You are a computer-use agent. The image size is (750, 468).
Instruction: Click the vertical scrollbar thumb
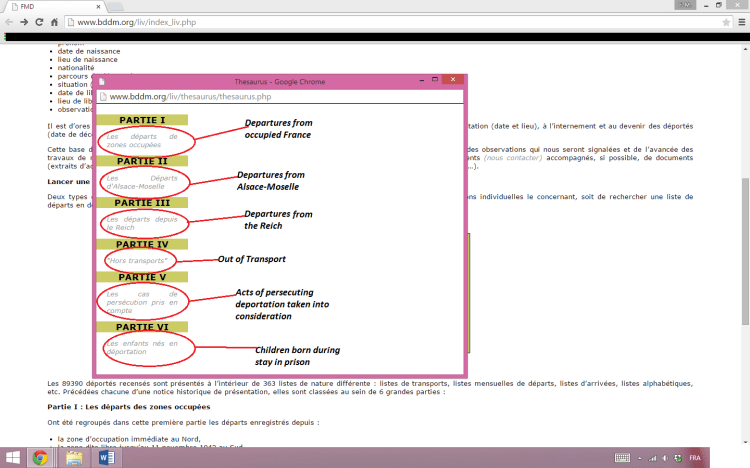pyautogui.click(x=746, y=251)
